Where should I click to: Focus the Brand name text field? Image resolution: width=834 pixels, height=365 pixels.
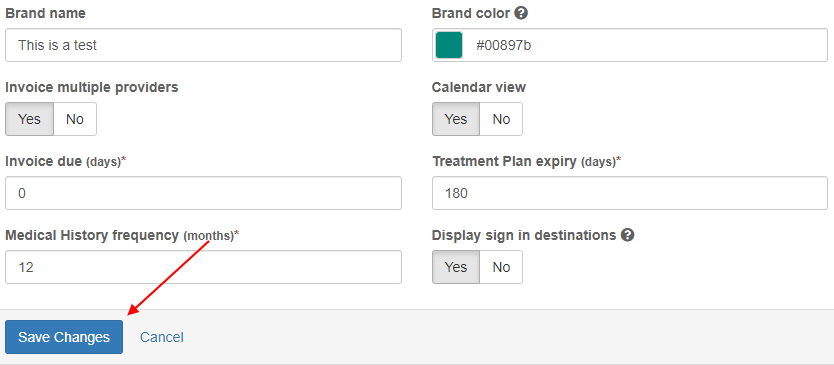(x=203, y=45)
